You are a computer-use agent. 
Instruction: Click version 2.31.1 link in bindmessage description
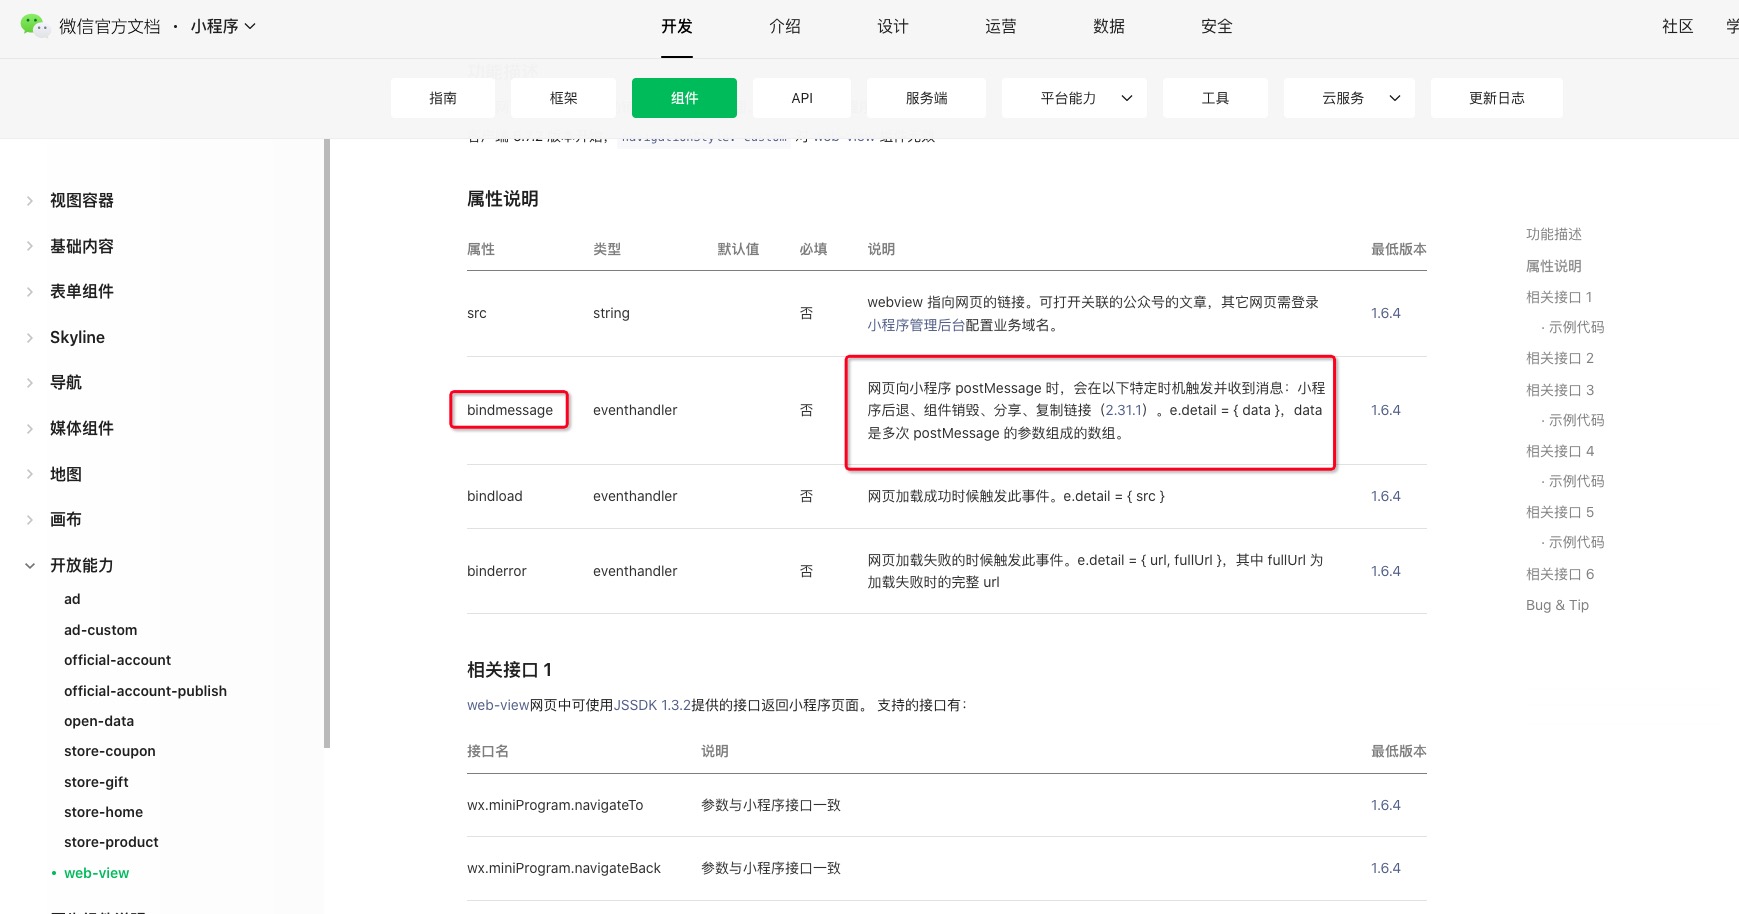coord(1125,410)
